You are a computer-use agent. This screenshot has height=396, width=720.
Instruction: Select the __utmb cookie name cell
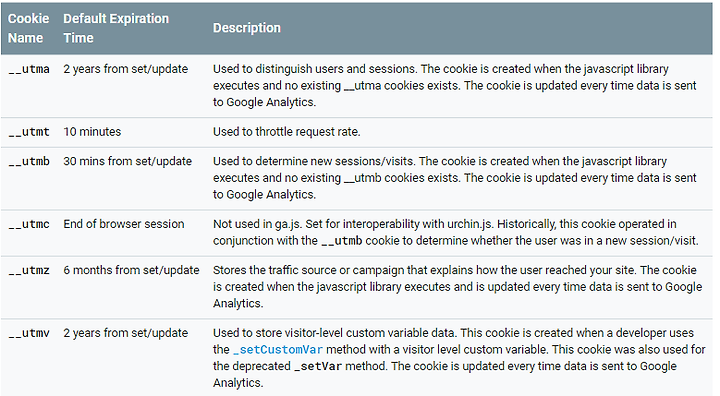click(29, 162)
